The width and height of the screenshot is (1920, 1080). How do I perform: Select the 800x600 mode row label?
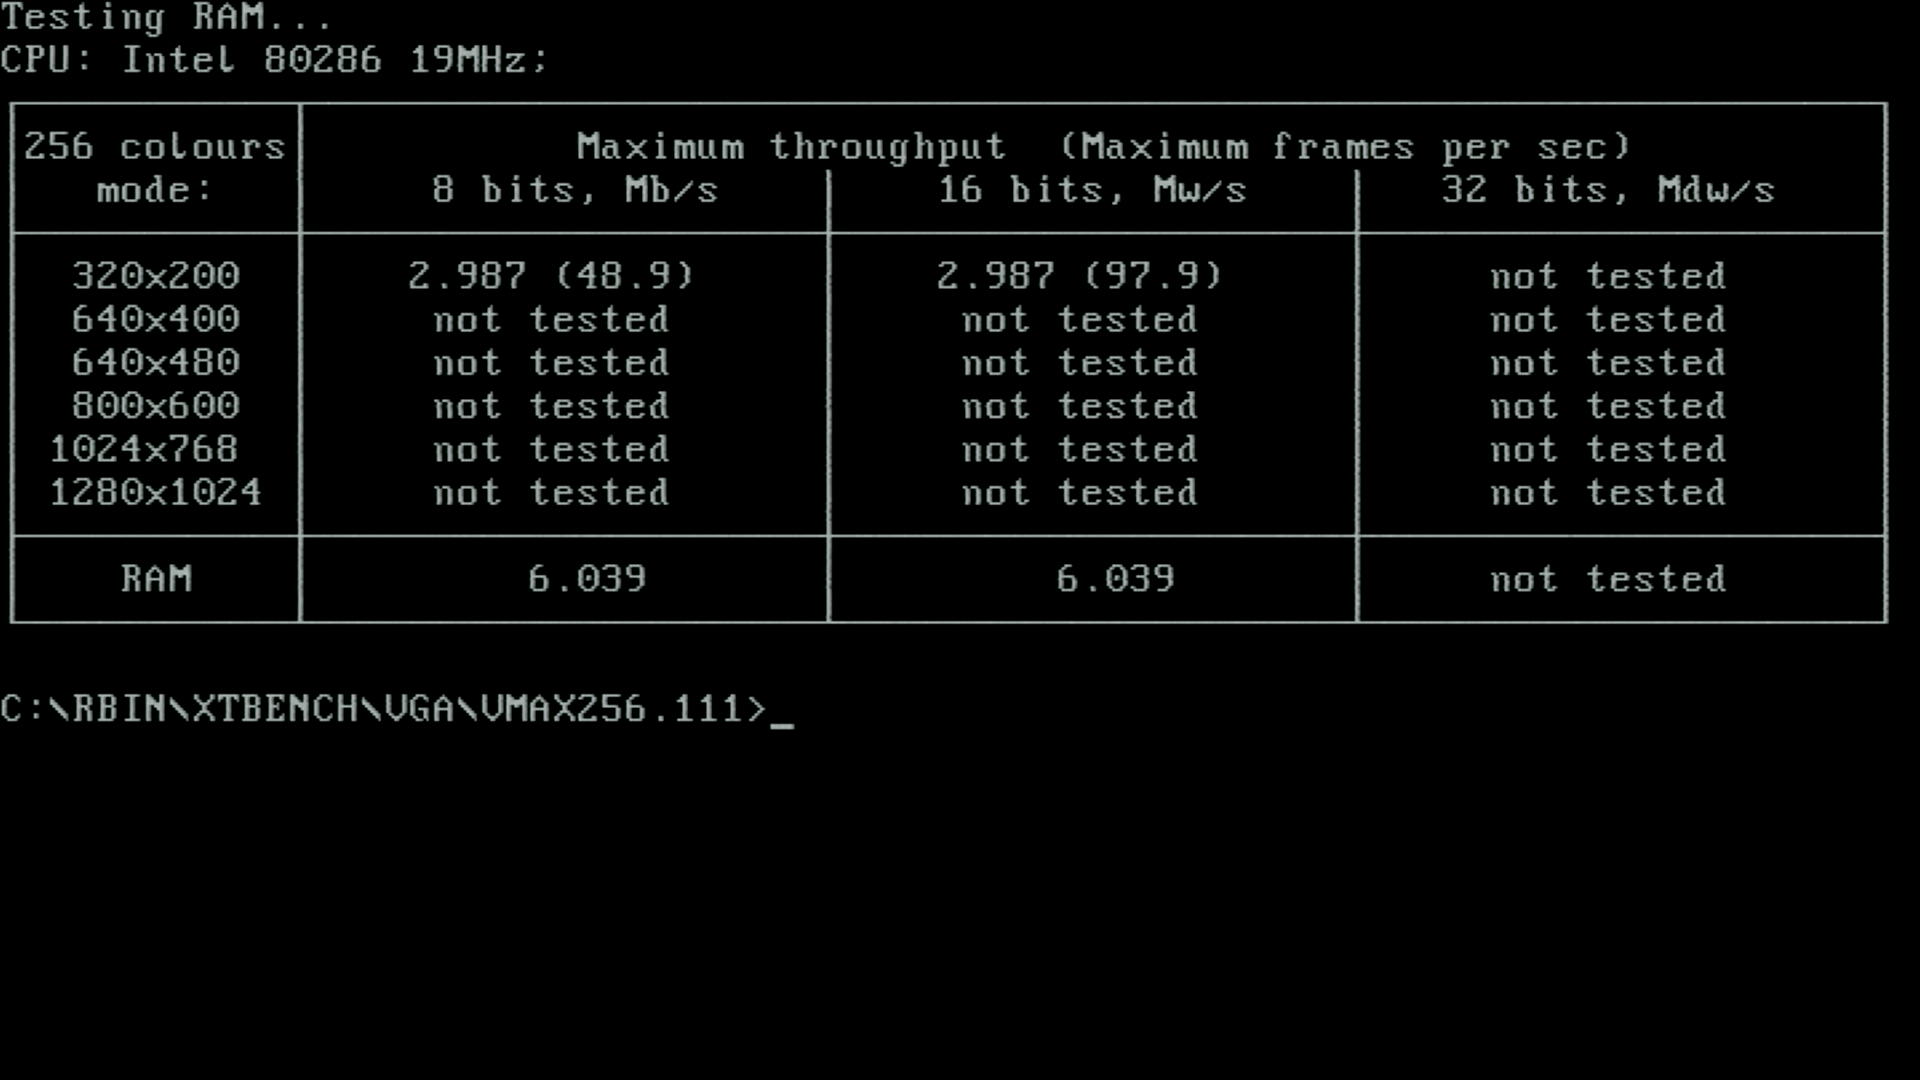[x=156, y=405]
